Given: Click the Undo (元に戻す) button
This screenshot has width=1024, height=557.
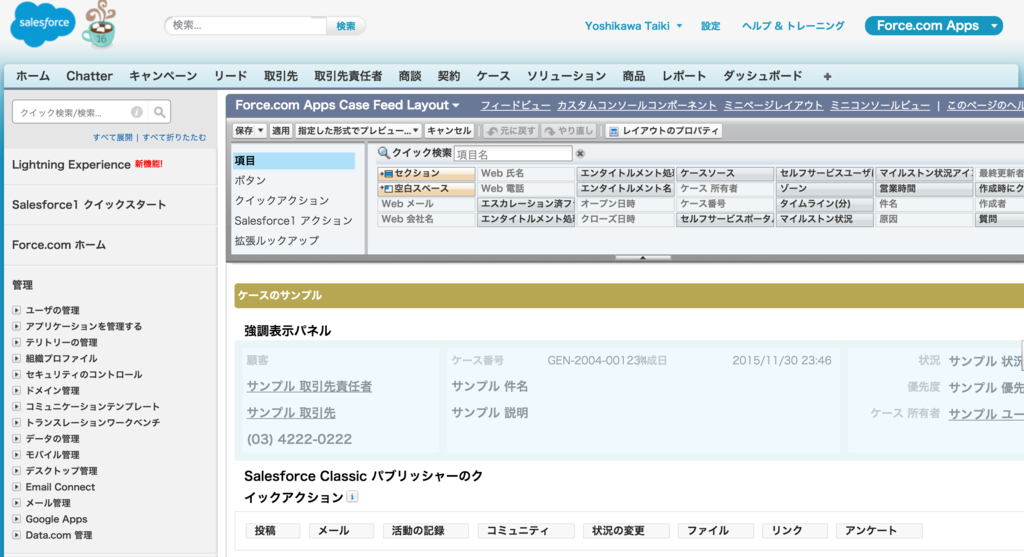Looking at the screenshot, I should pyautogui.click(x=511, y=131).
